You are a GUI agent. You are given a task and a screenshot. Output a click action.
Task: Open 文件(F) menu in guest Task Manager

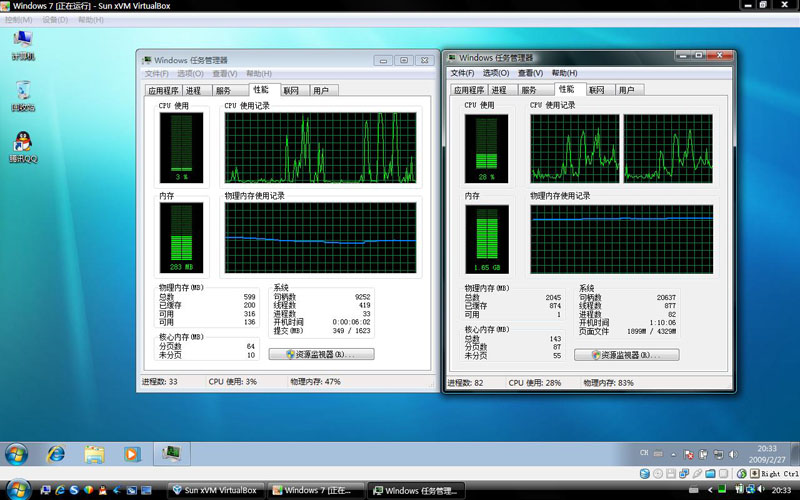(x=157, y=74)
